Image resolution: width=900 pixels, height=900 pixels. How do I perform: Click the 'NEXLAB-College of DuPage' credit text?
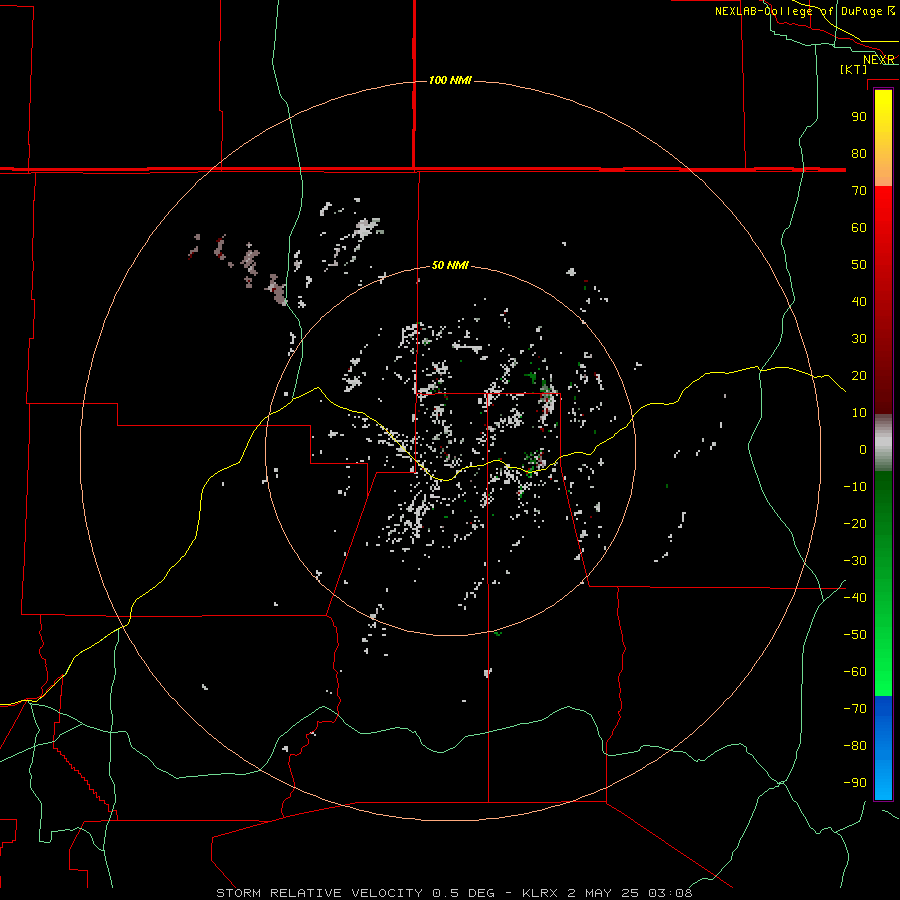pyautogui.click(x=798, y=11)
